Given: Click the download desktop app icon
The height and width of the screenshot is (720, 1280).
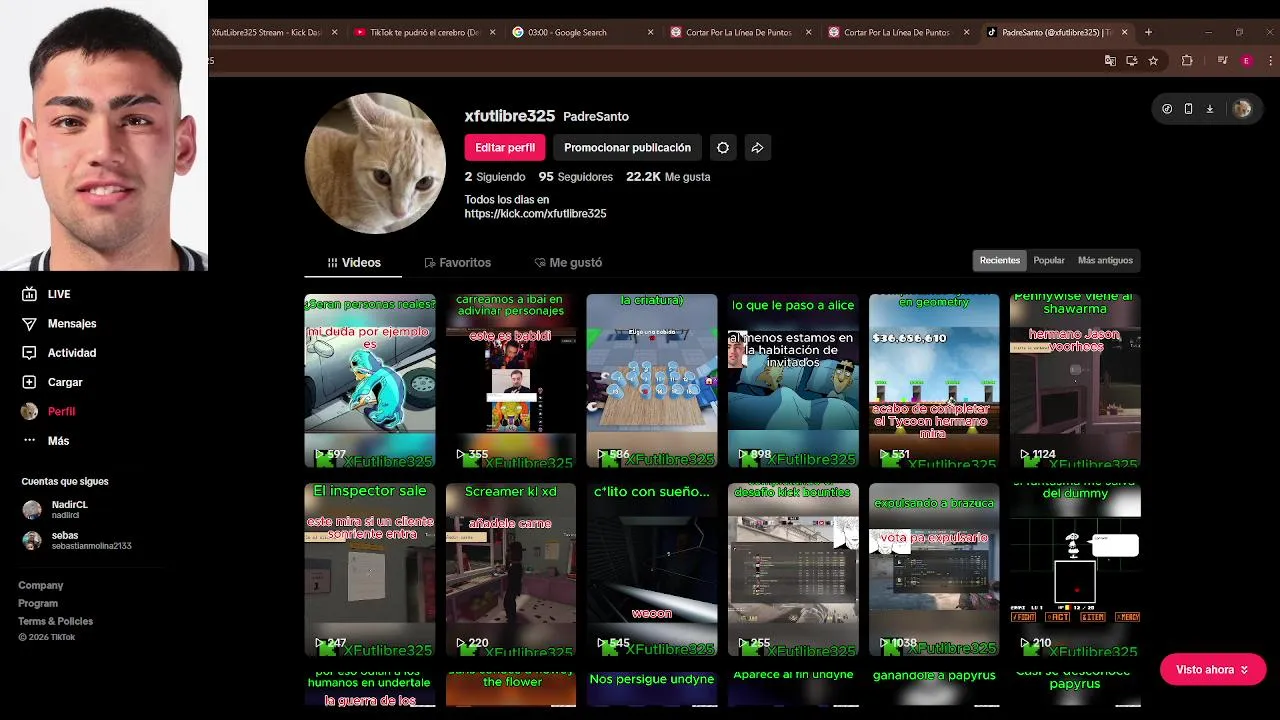Looking at the screenshot, I should click(1210, 109).
